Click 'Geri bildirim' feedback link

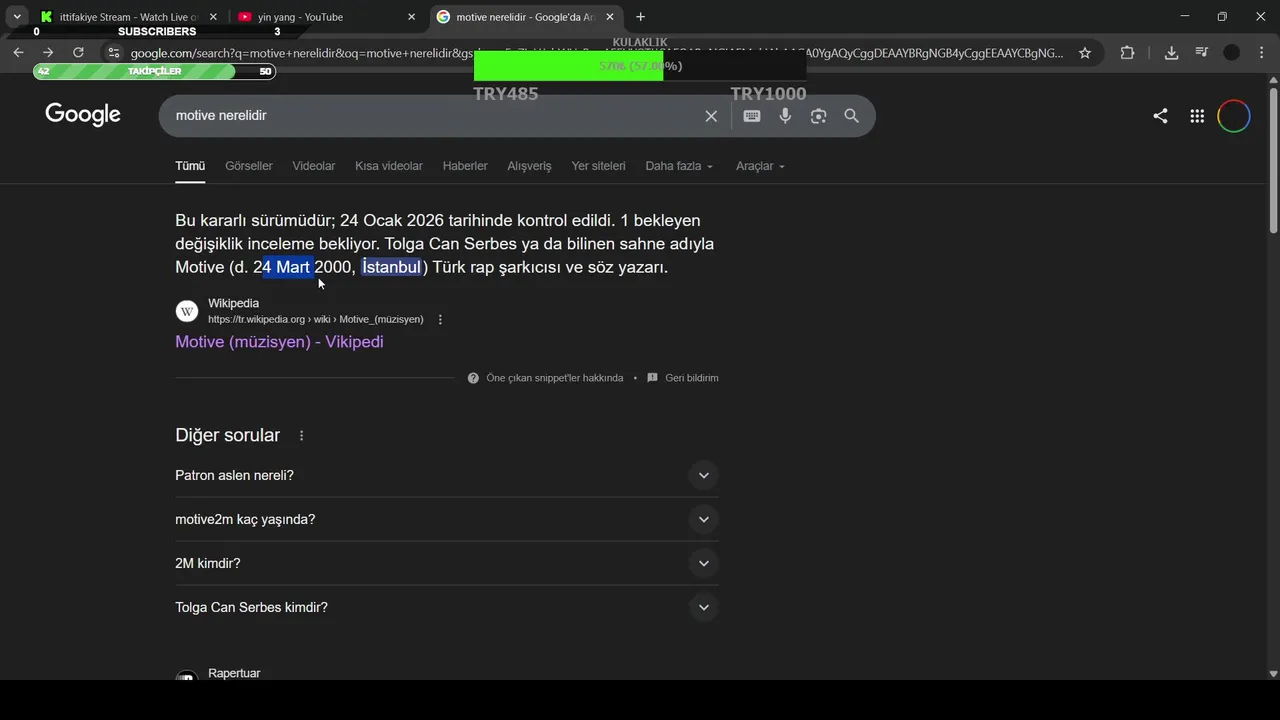pos(692,378)
